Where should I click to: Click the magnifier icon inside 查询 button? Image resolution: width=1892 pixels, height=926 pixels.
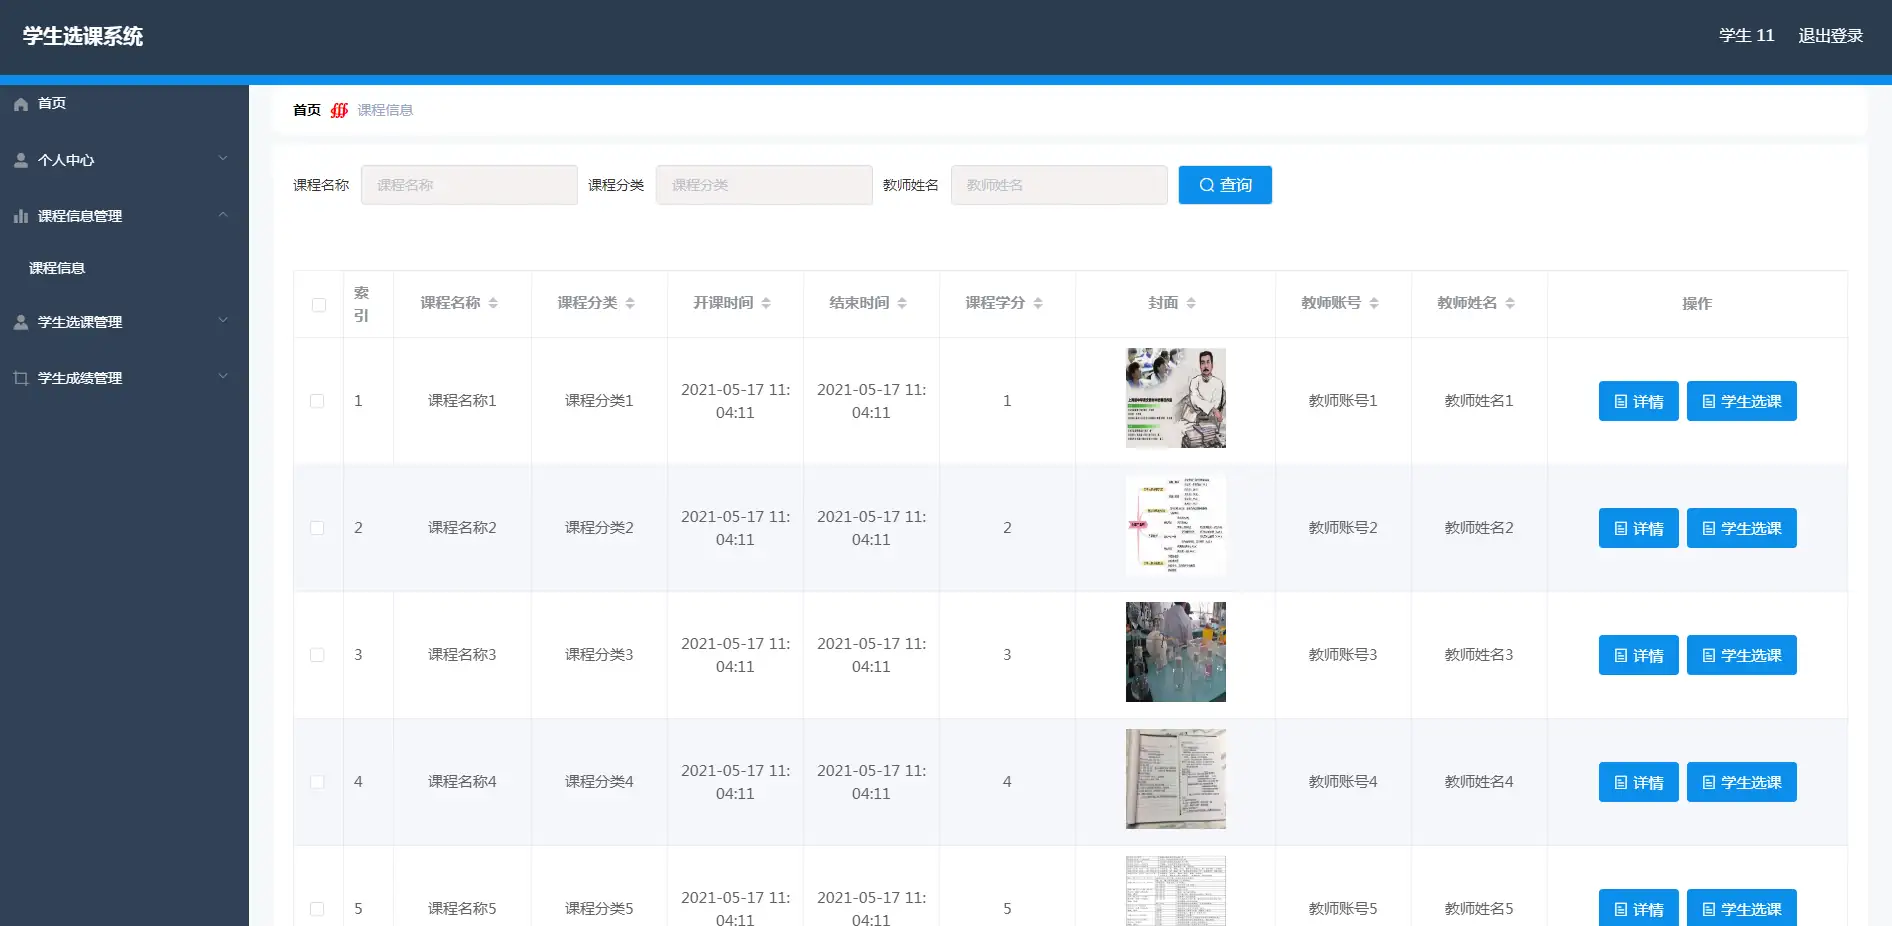click(1206, 184)
